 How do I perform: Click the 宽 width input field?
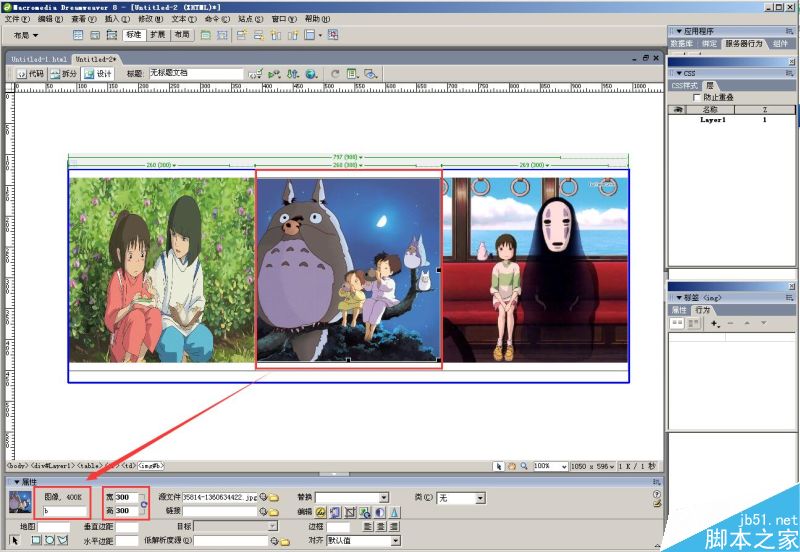[126, 497]
